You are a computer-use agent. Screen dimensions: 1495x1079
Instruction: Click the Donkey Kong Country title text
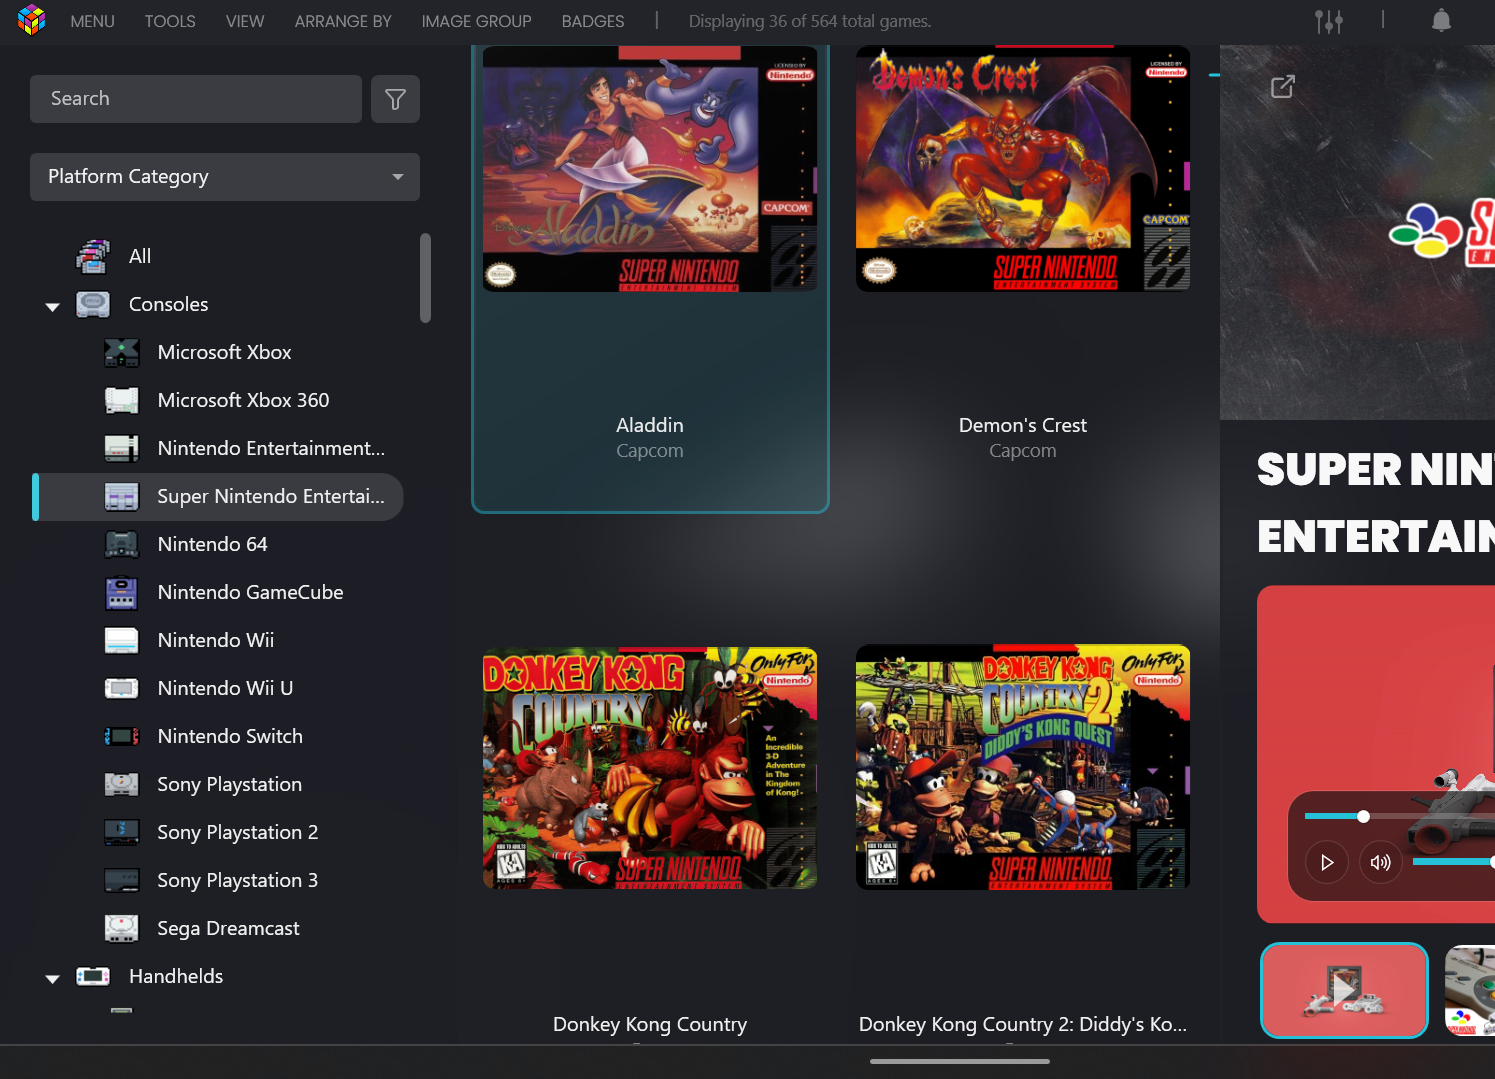pos(650,1024)
